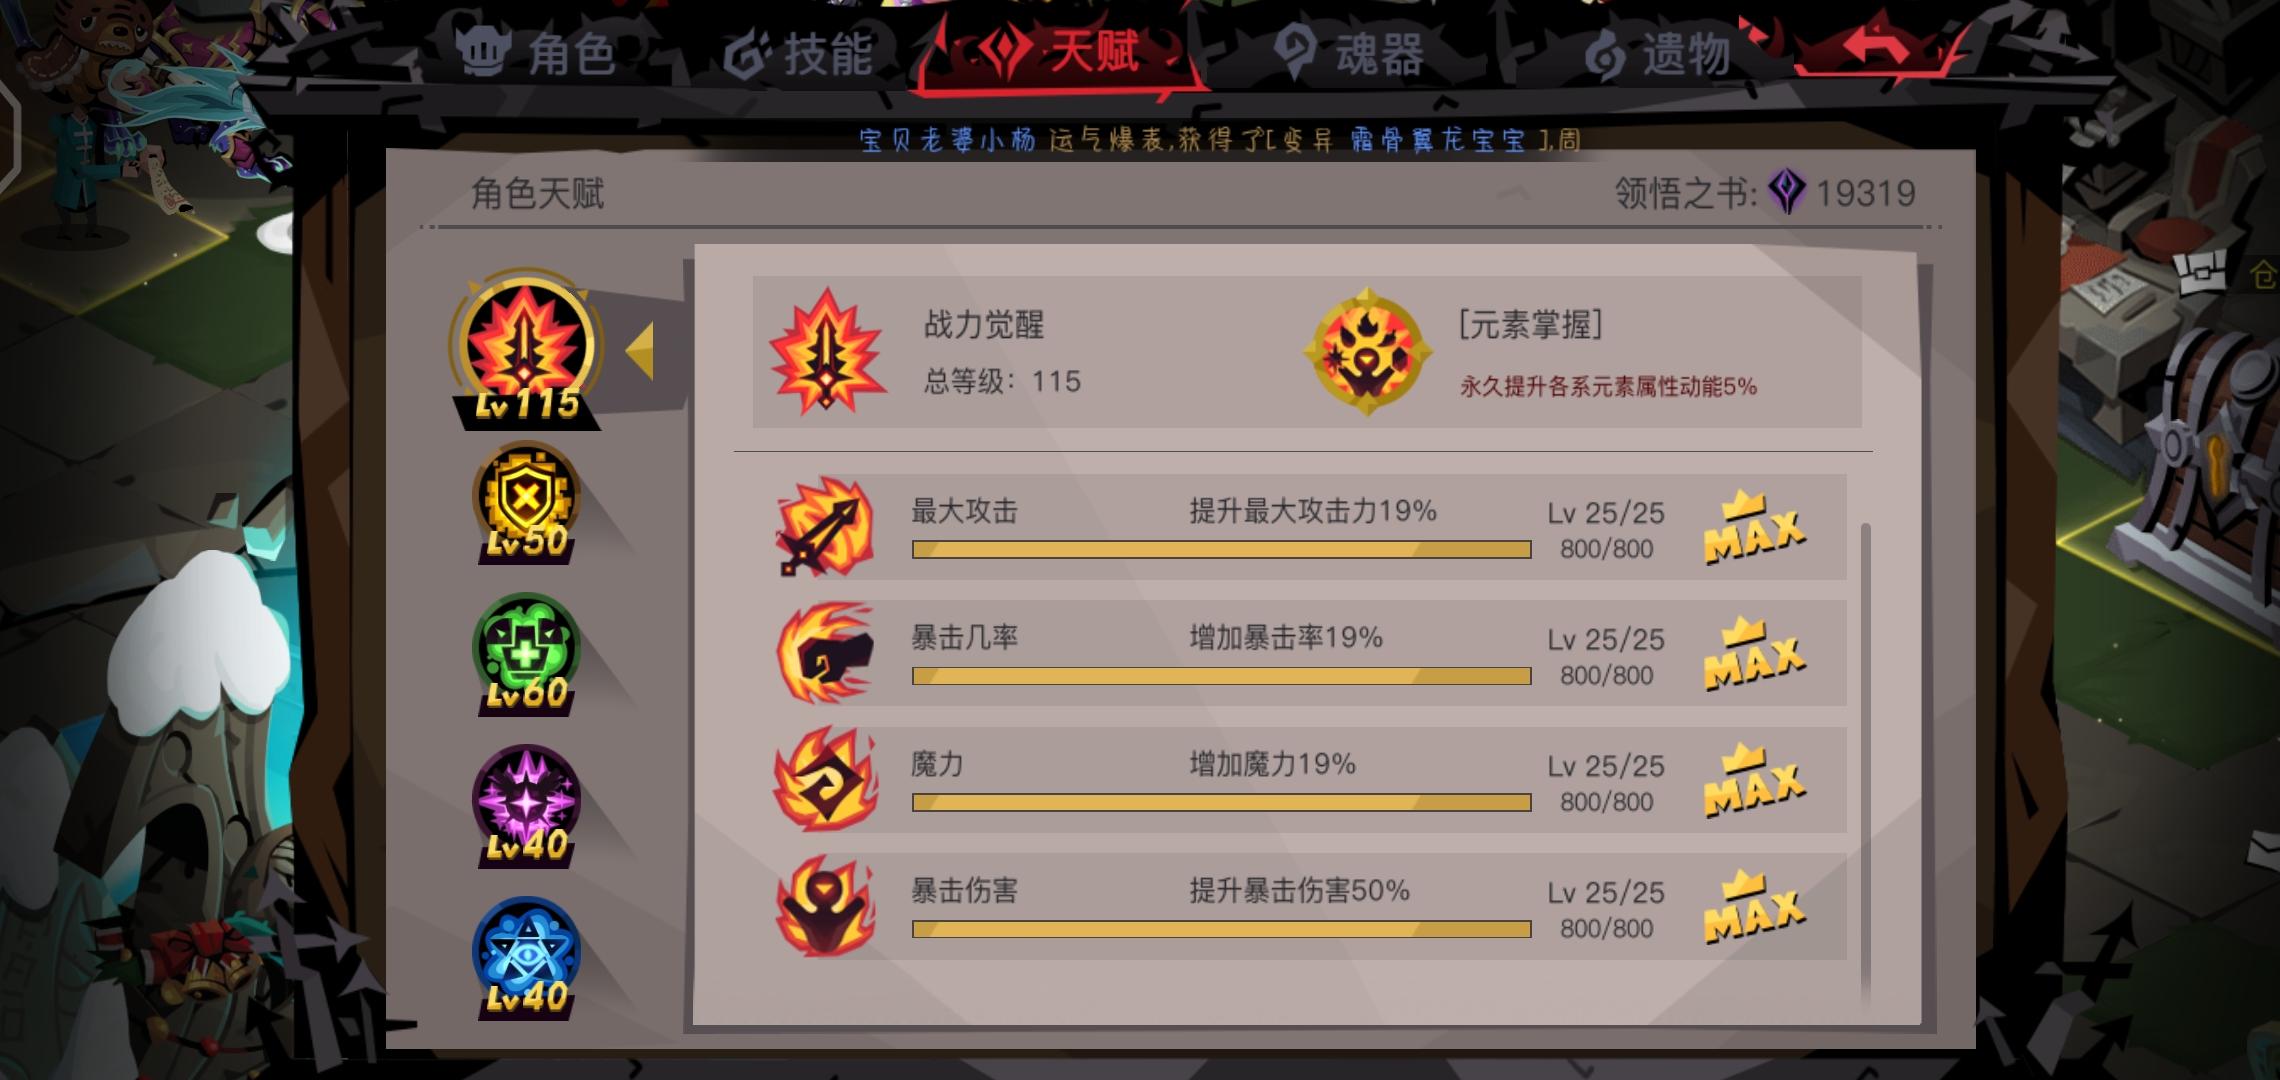This screenshot has width=2280, height=1080.
Task: Open the 魂器 soul vessel tab
Action: [x=1350, y=53]
